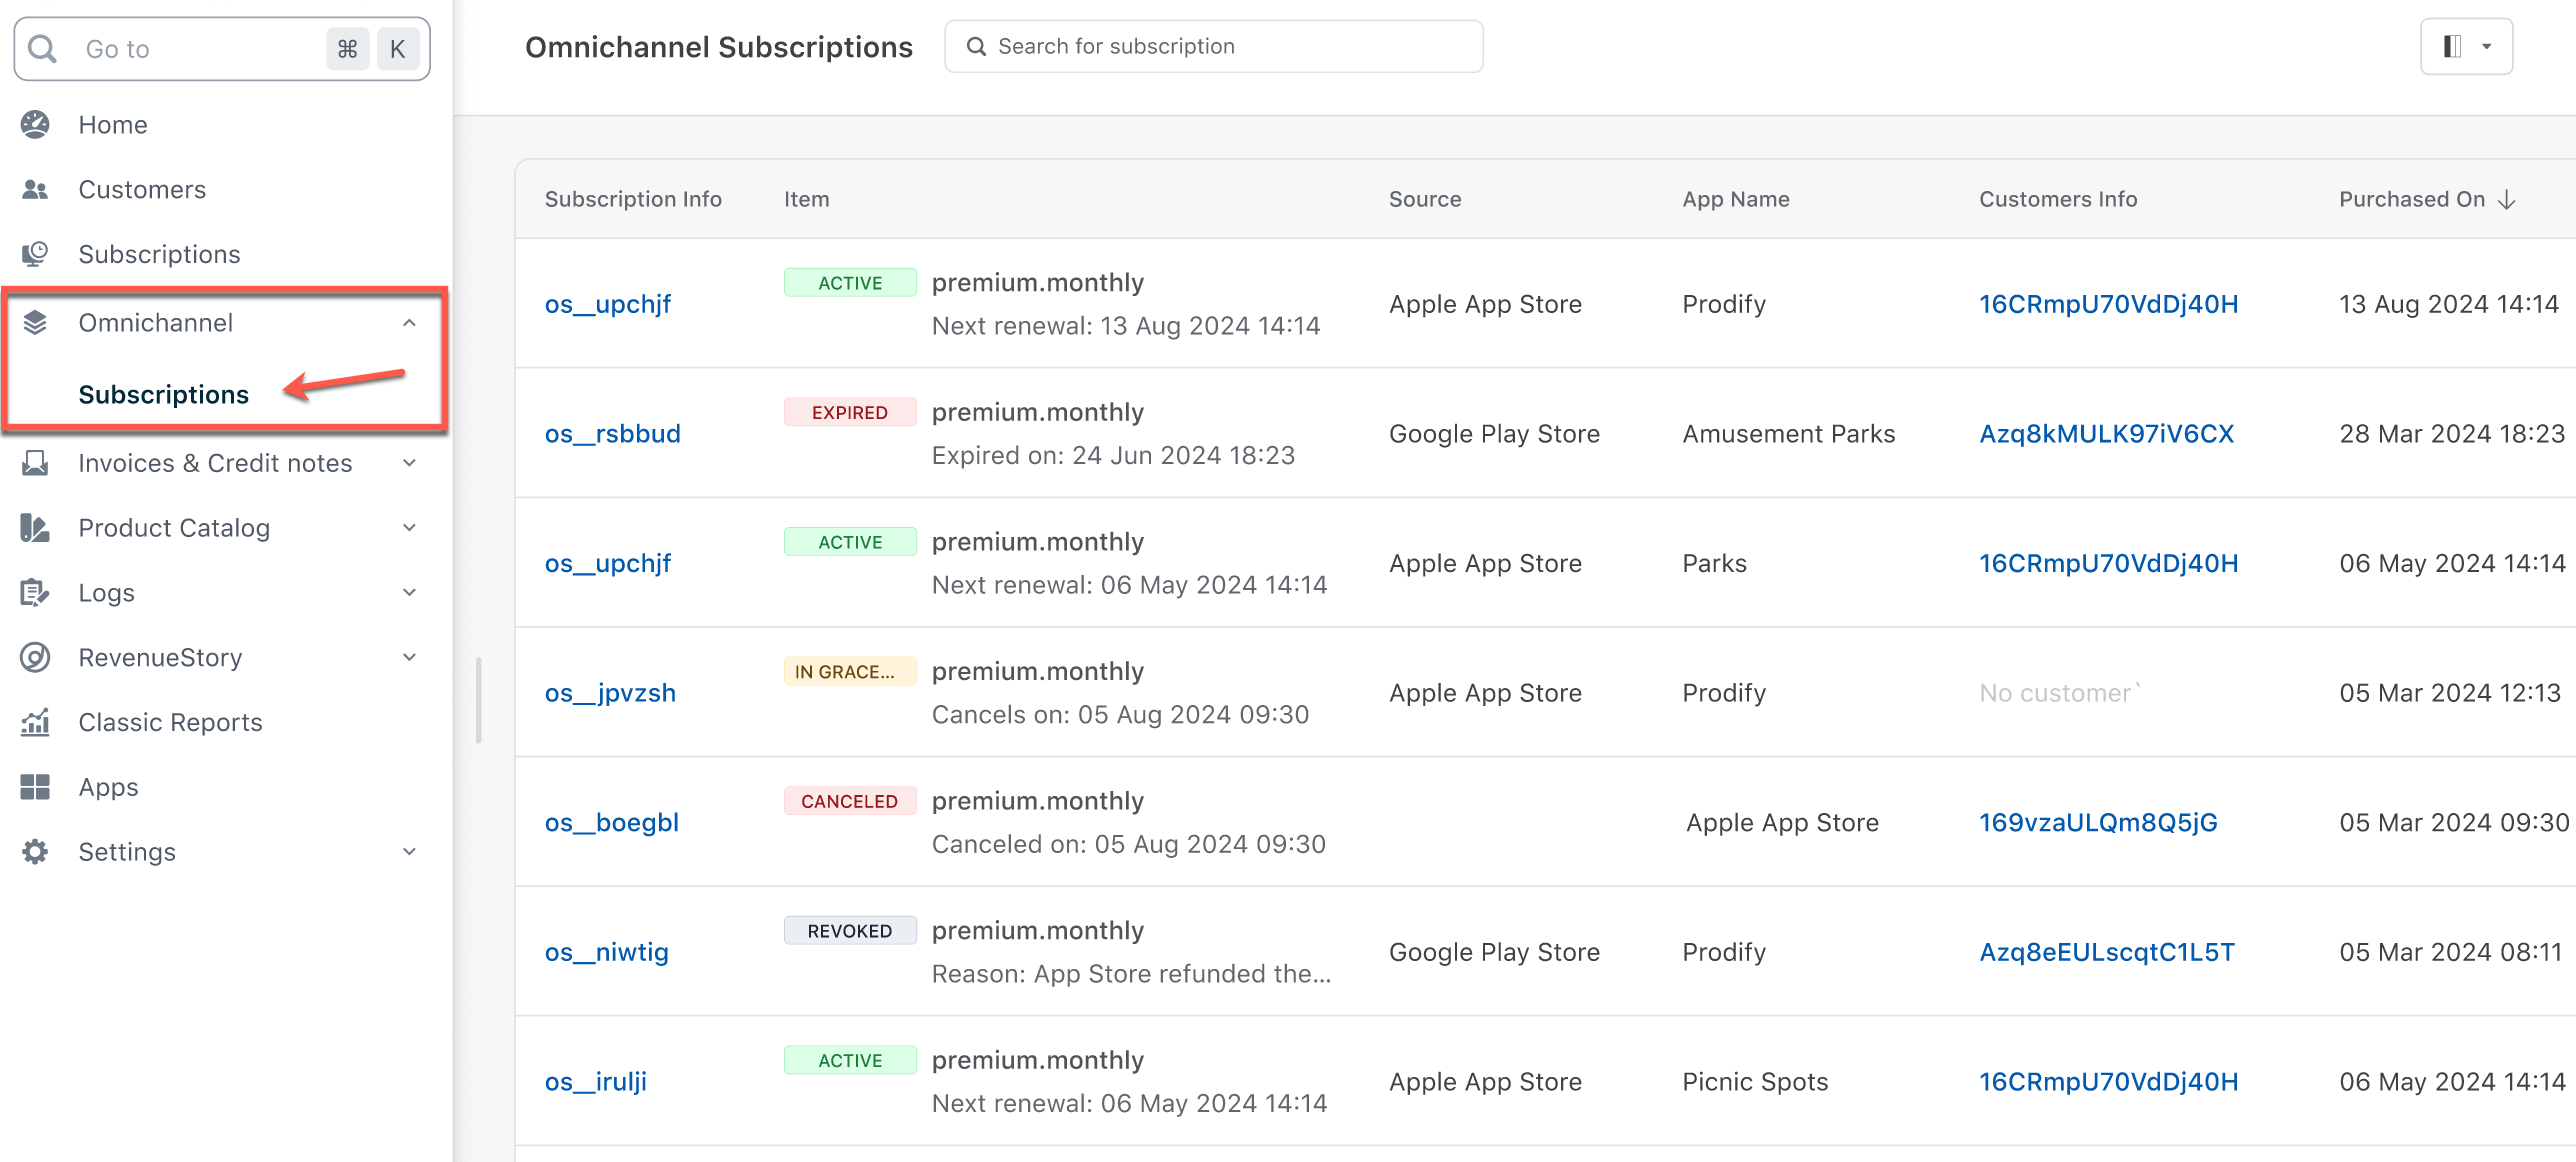Open Subscriptions under Omnichannel

point(164,395)
